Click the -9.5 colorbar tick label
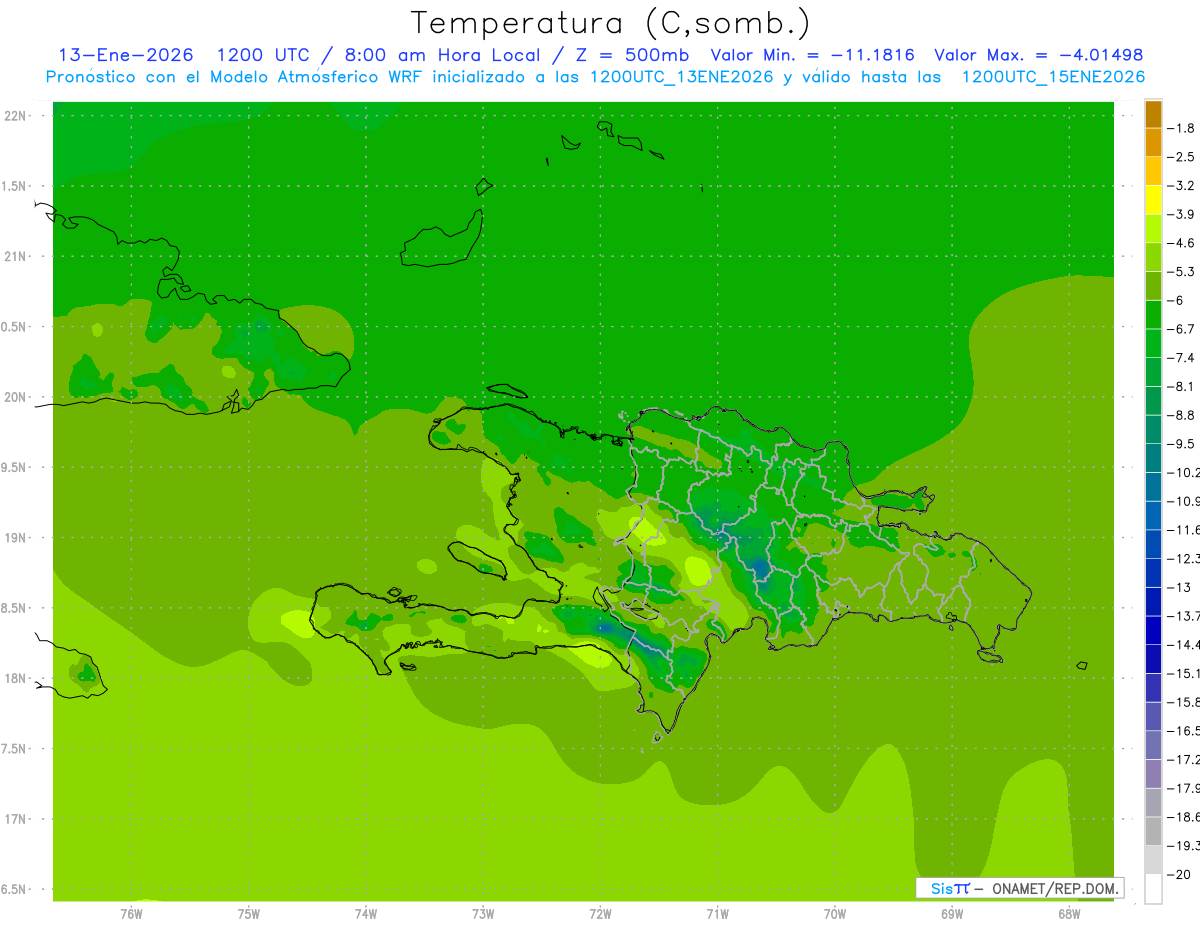This screenshot has width=1200, height=927. [x=1183, y=444]
